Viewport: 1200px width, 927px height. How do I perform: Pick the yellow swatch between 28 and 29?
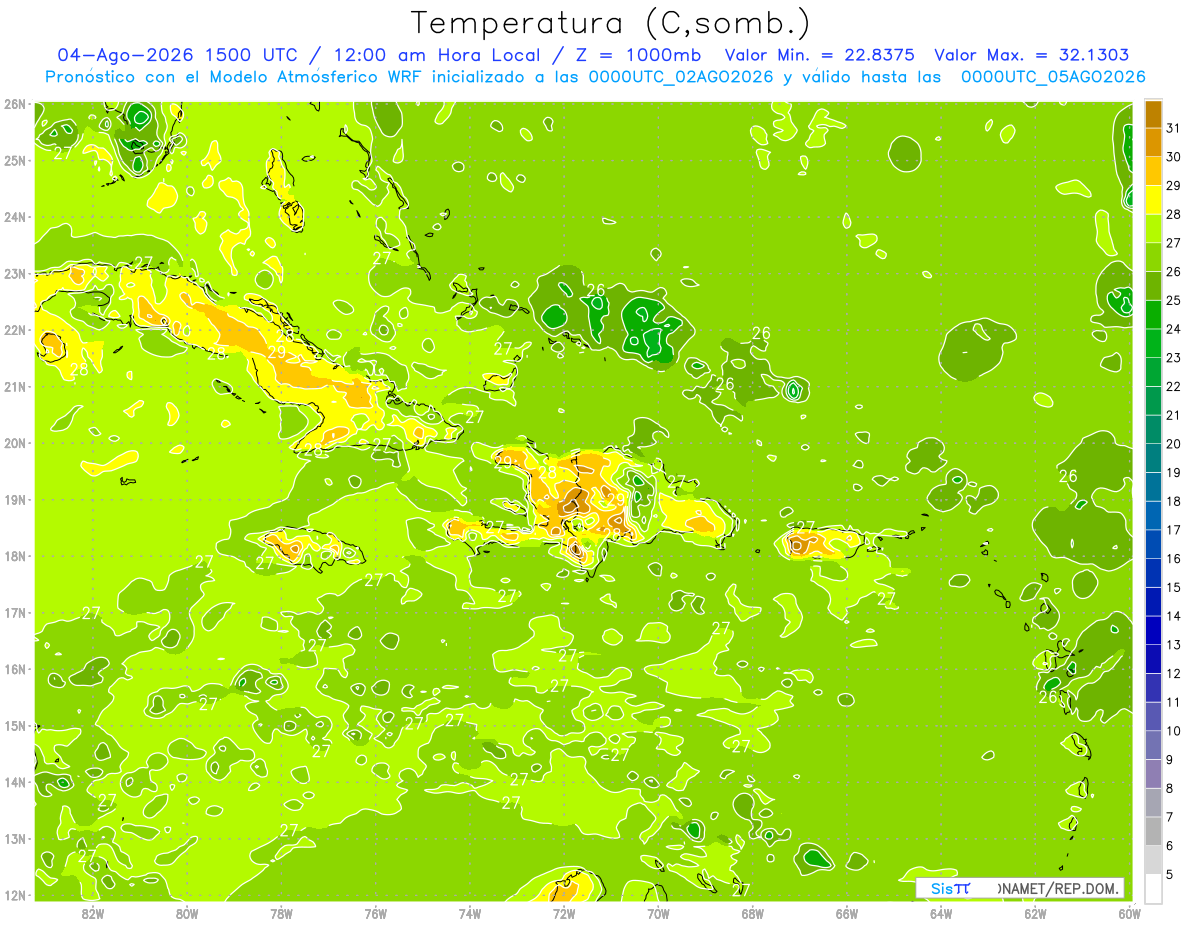[1153, 200]
